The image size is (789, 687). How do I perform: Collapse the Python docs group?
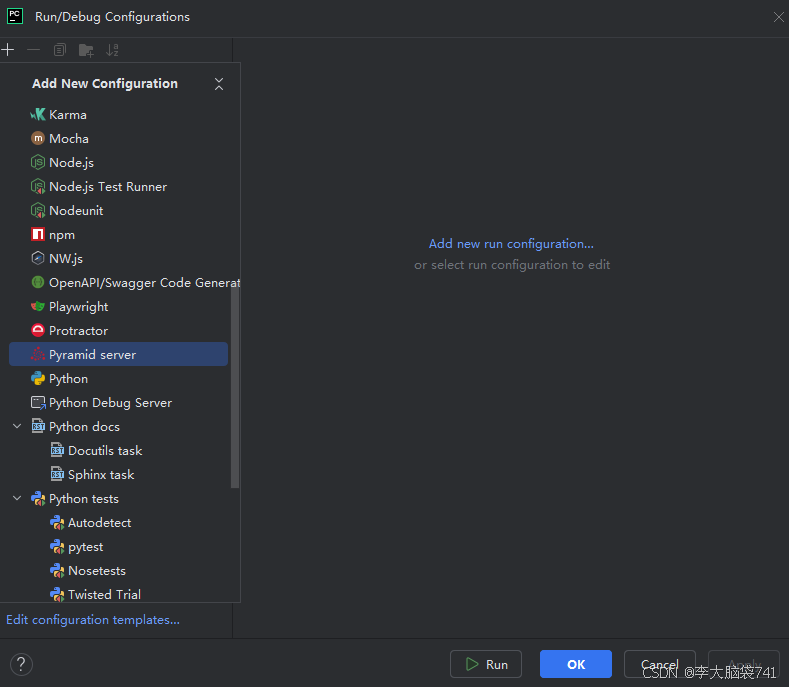(x=17, y=426)
